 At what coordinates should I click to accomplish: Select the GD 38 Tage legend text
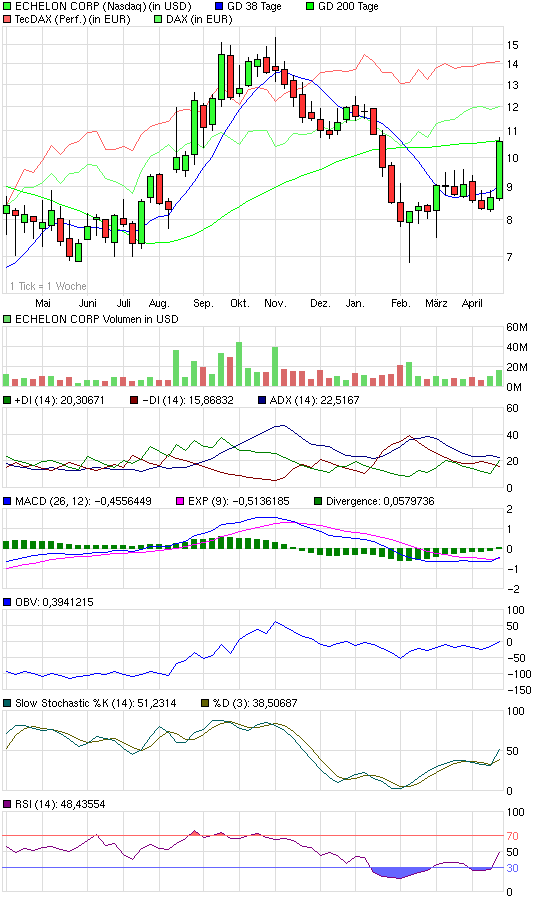254,6
